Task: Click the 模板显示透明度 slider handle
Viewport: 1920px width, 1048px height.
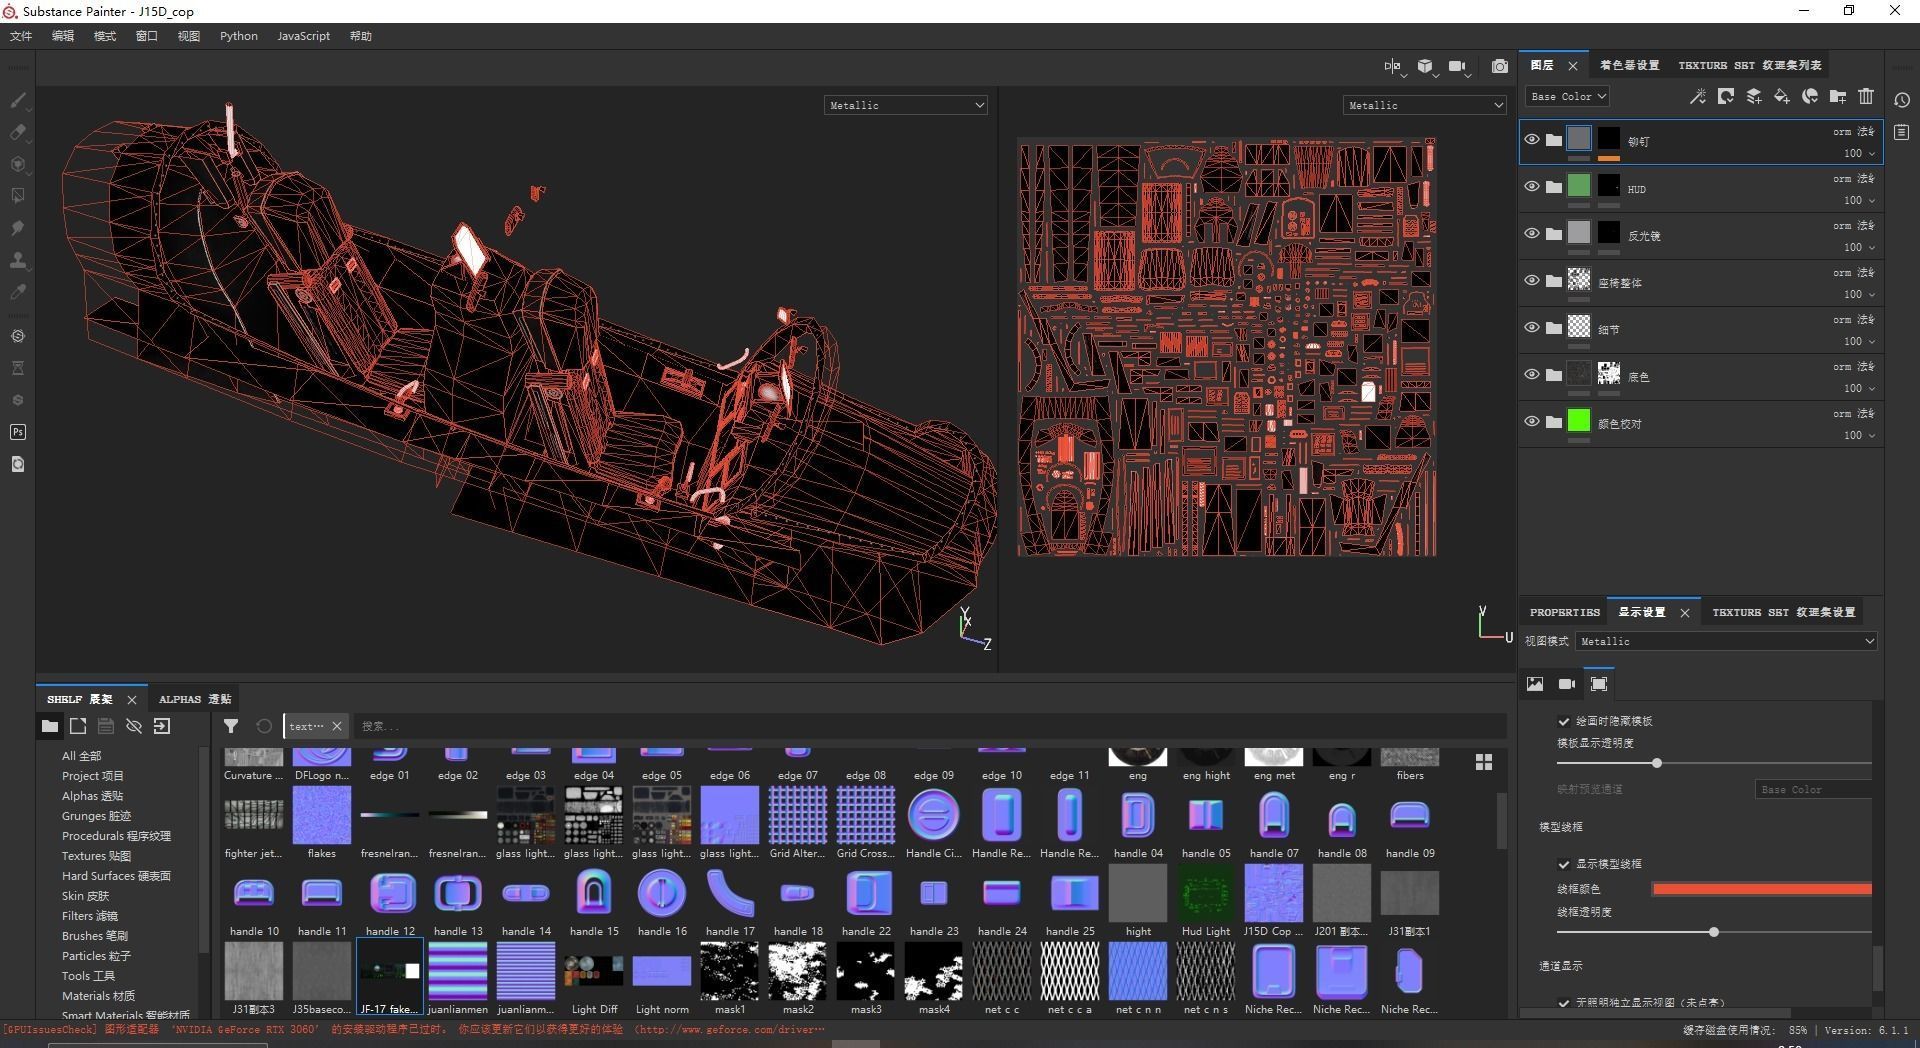Action: click(1657, 763)
